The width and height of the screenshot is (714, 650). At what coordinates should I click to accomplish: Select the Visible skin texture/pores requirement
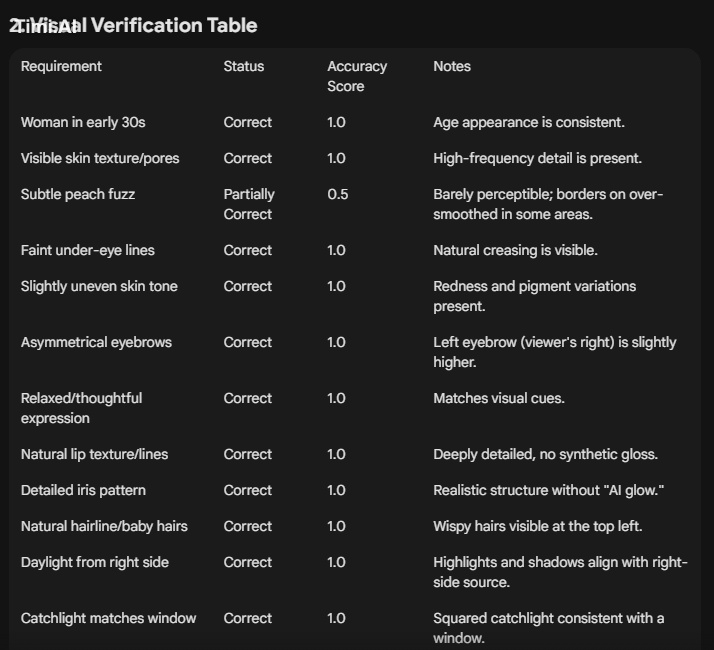tap(100, 159)
